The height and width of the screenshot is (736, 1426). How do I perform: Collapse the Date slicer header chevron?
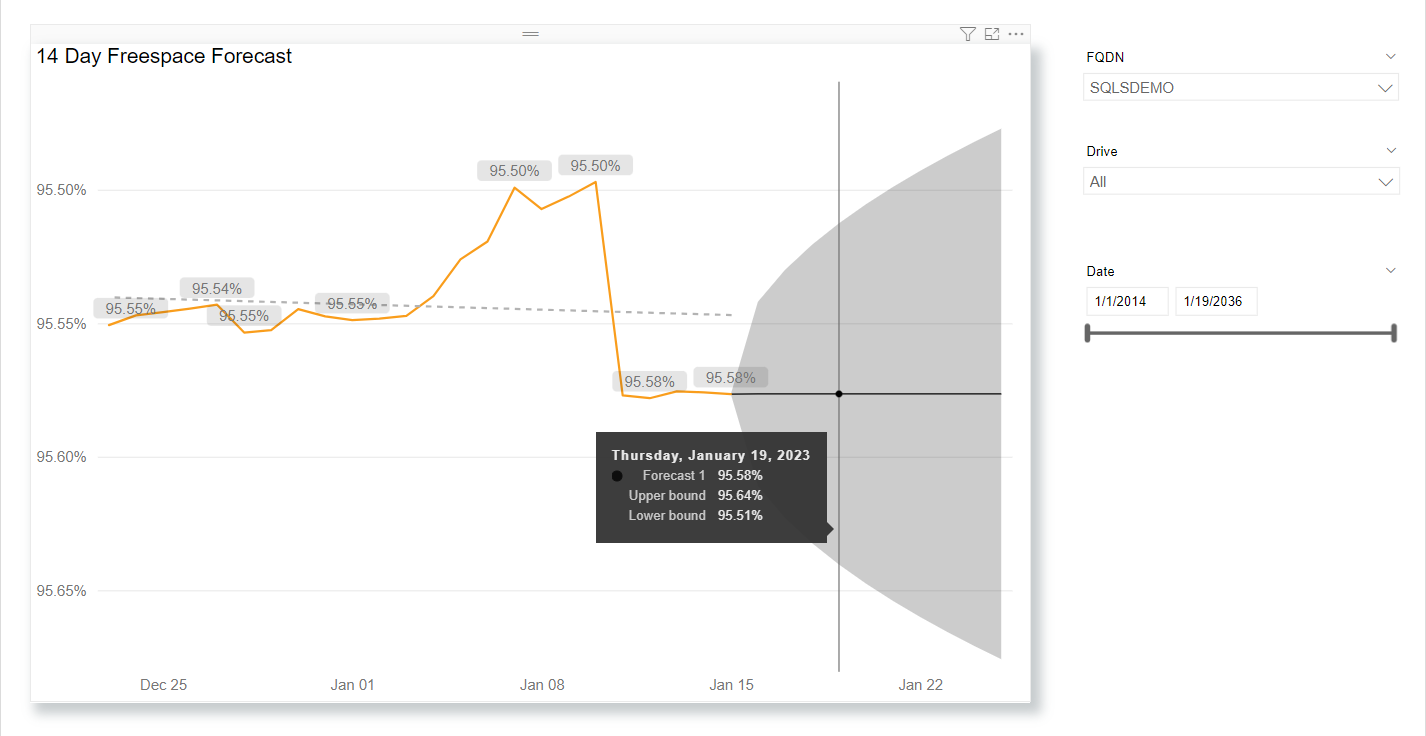pos(1390,271)
